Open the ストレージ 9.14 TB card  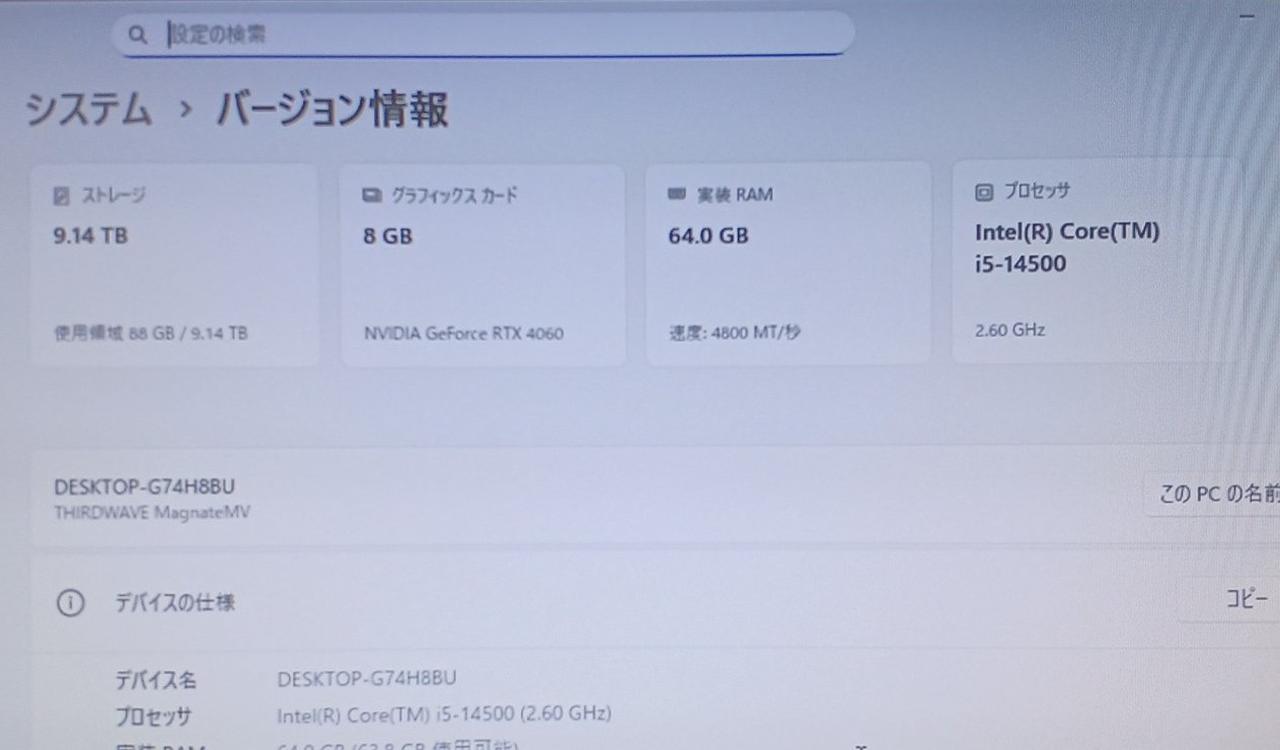pyautogui.click(x=174, y=265)
